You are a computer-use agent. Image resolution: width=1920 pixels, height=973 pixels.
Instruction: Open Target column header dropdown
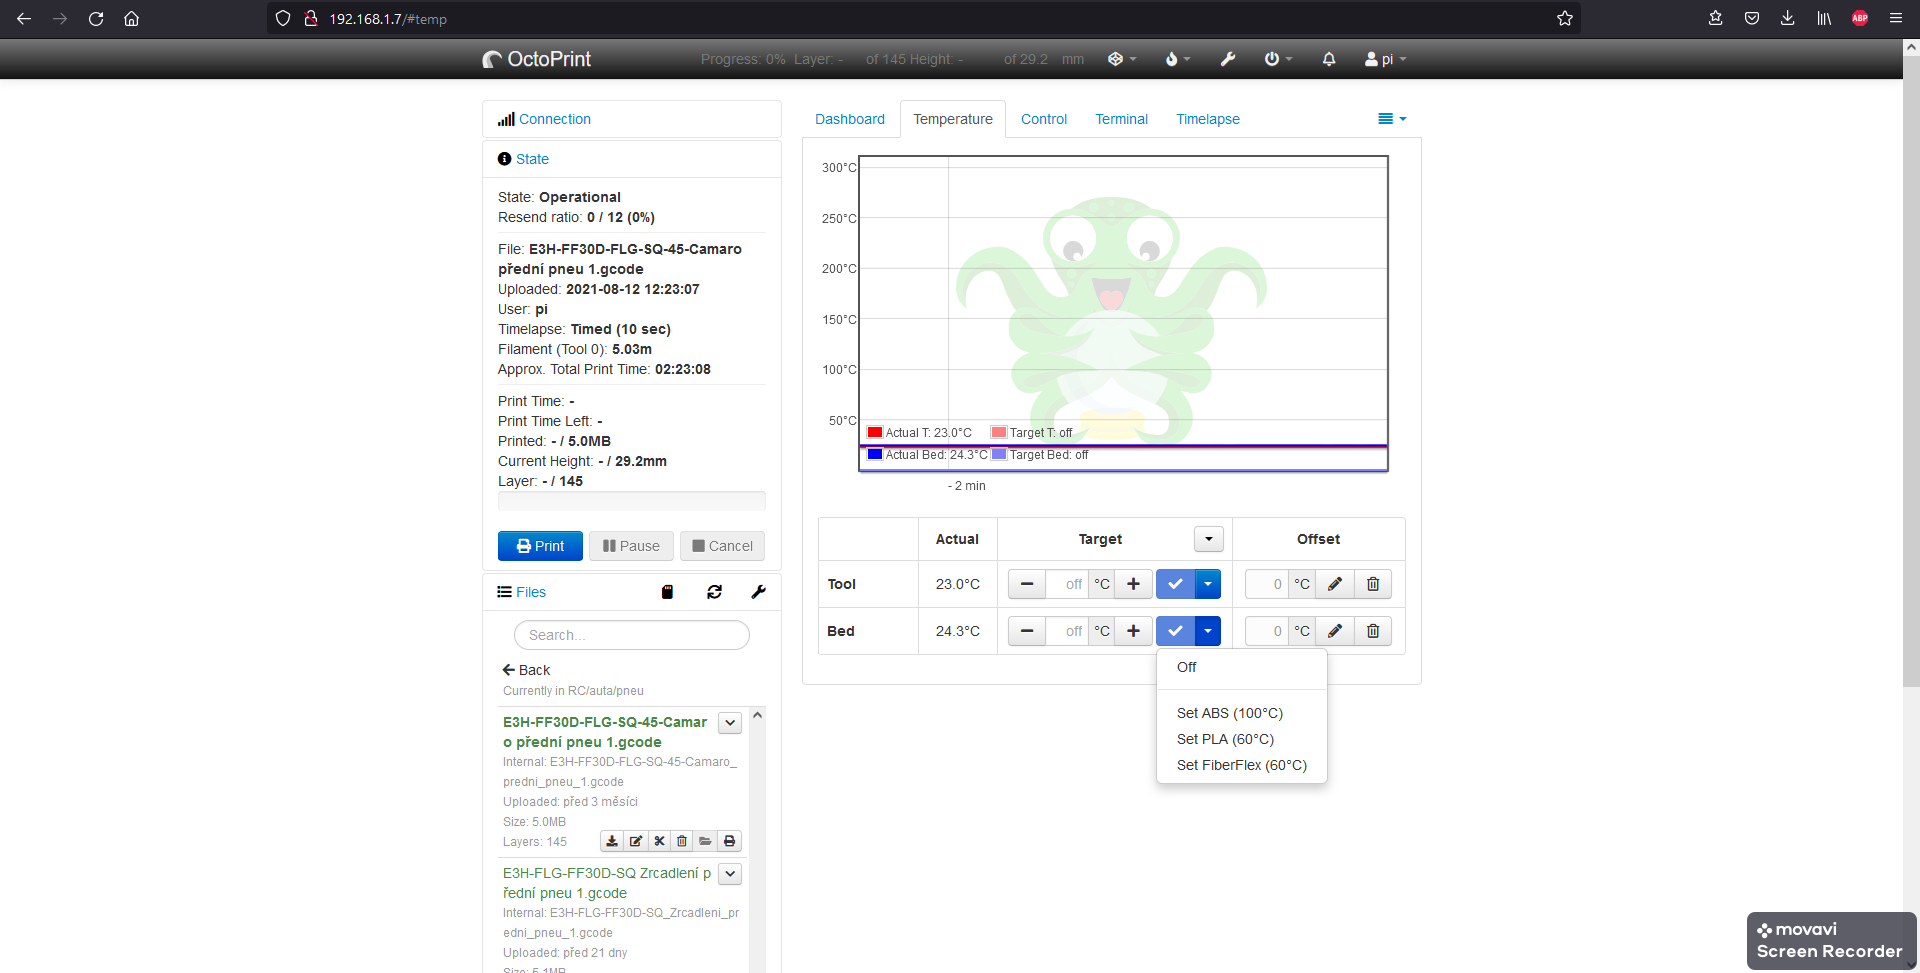pyautogui.click(x=1209, y=539)
